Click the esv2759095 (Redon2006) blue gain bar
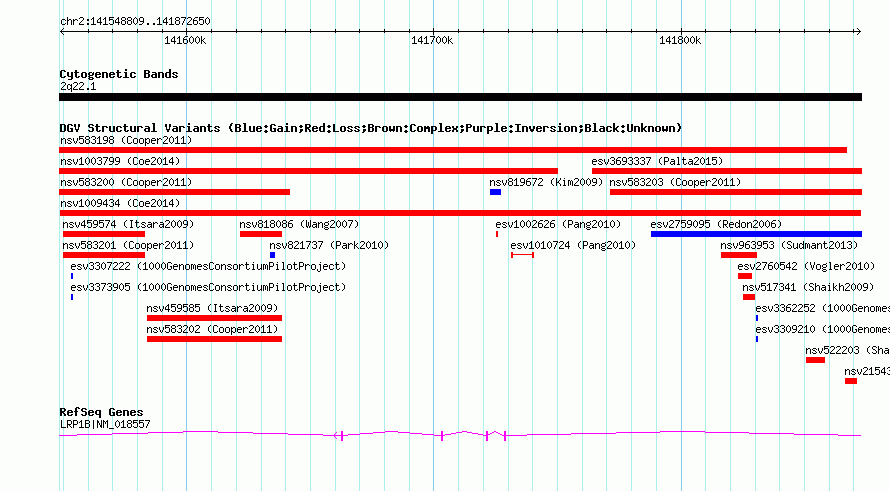The image size is (890, 491). [756, 234]
